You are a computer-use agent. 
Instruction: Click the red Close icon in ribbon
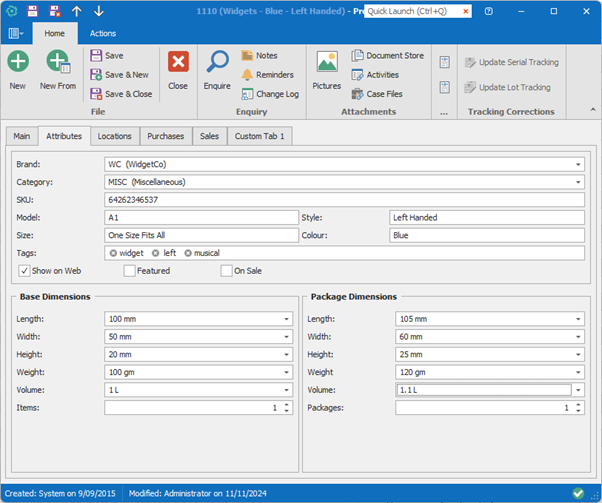click(x=178, y=63)
